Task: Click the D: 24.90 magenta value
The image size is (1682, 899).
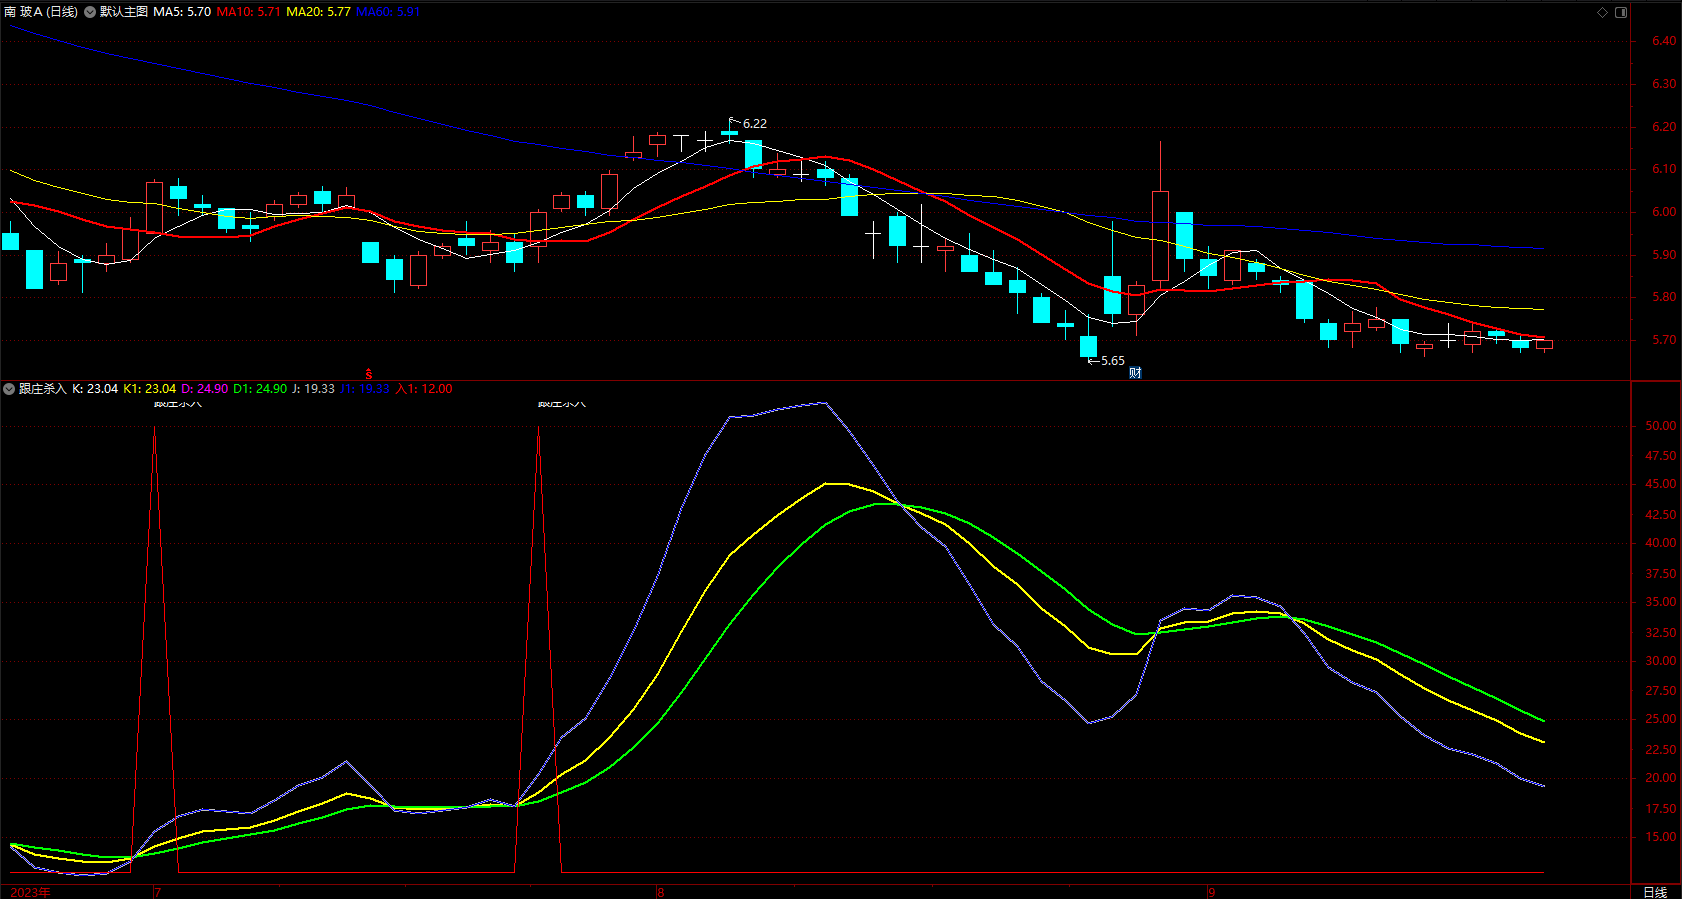Action: coord(204,389)
